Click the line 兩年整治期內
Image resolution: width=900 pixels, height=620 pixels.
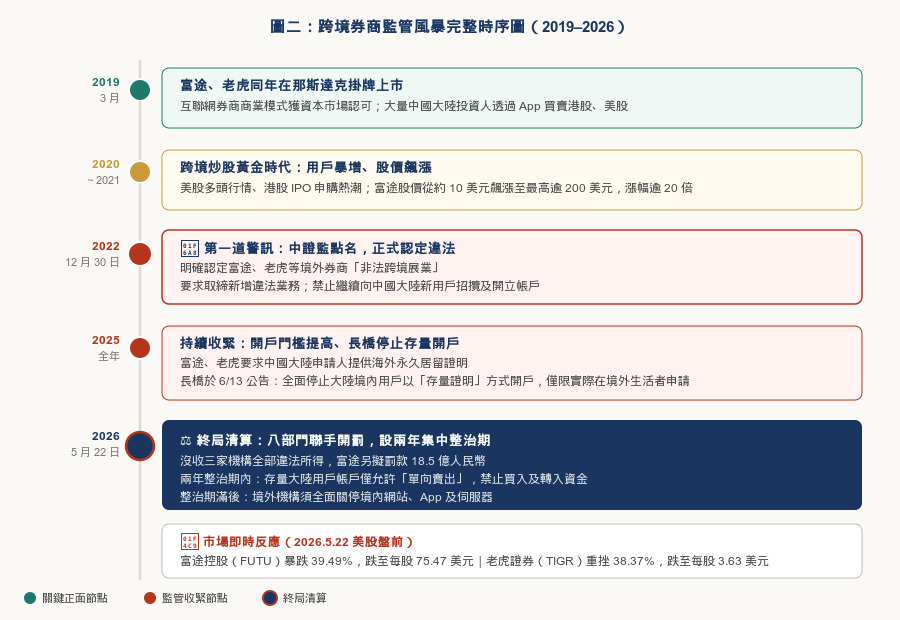[x=384, y=479]
